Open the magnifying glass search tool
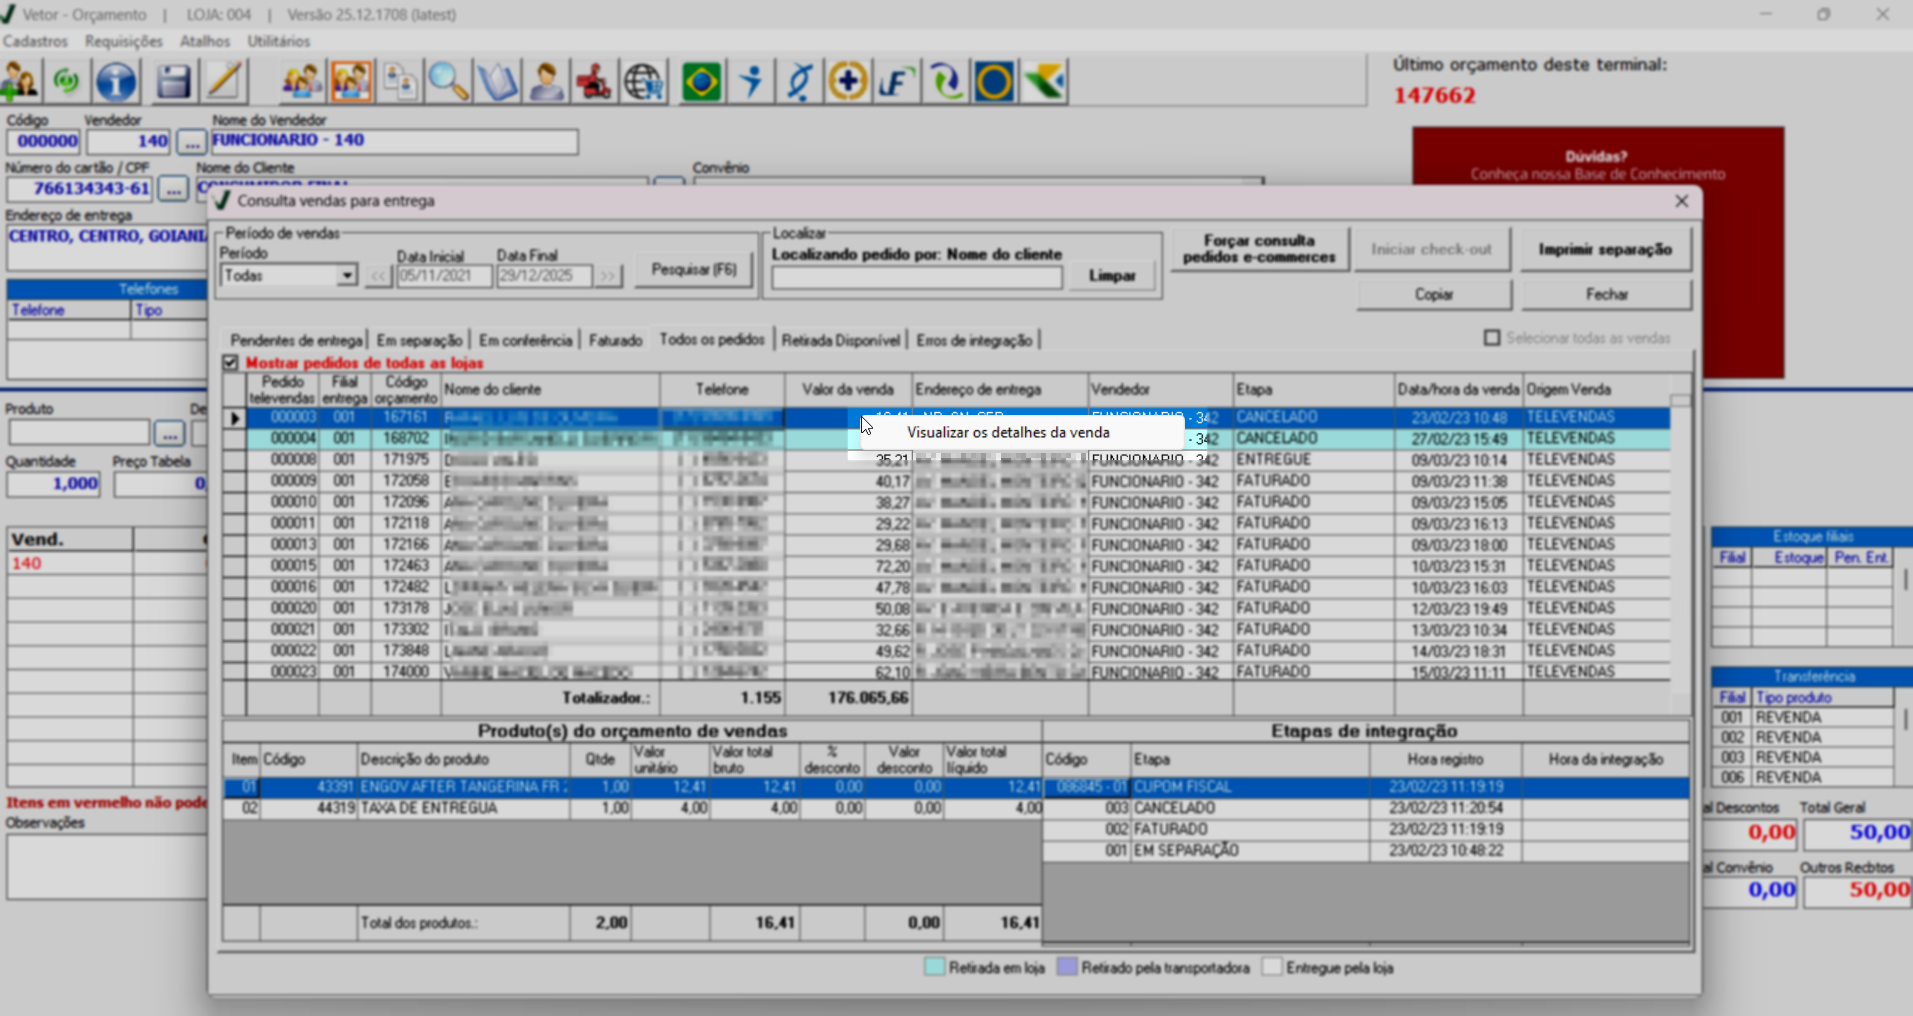The width and height of the screenshot is (1913, 1016). [448, 82]
